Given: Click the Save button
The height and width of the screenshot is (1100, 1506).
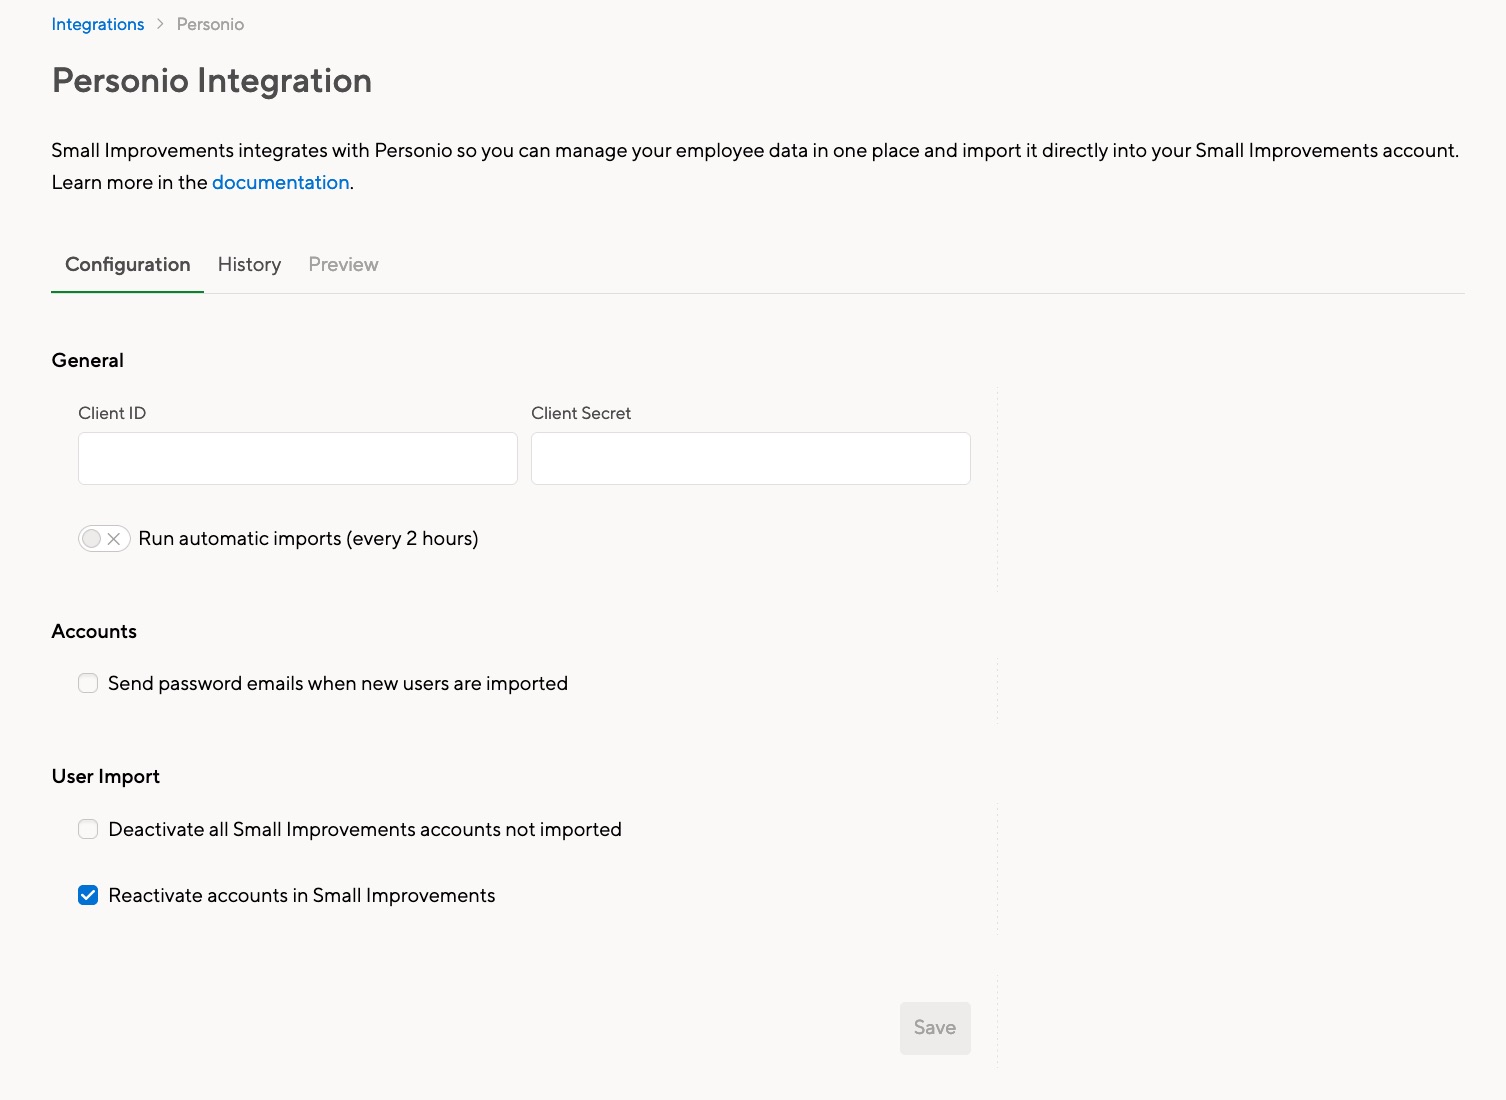Looking at the screenshot, I should (934, 1027).
